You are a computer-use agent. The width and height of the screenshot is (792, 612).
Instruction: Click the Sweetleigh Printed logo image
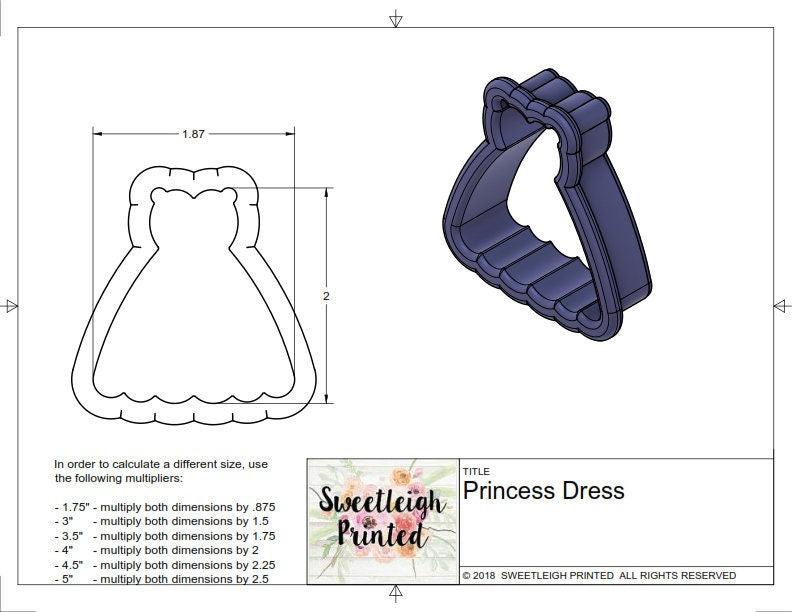pos(383,522)
